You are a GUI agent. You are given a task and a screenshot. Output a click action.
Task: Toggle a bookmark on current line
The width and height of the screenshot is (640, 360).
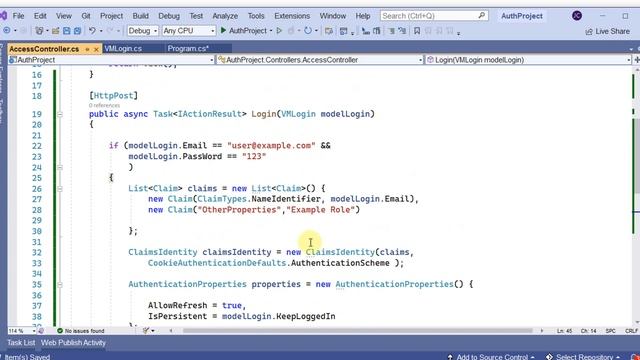pos(417,31)
